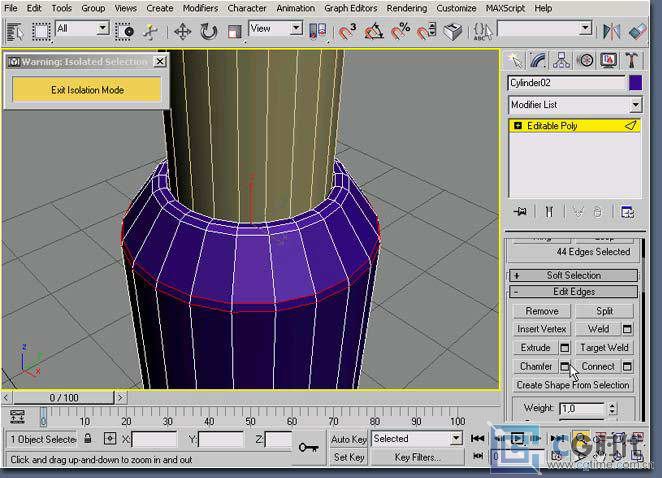Open the View reference coordinate dropdown
The width and height of the screenshot is (662, 478).
[296, 29]
